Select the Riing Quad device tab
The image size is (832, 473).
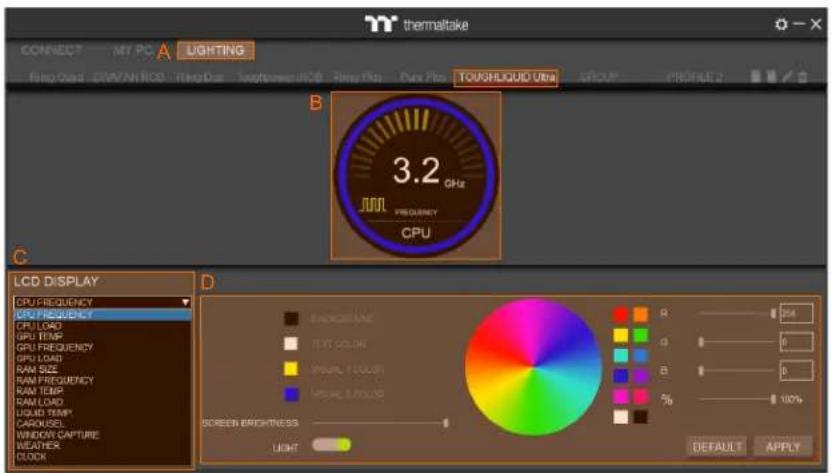(56, 78)
